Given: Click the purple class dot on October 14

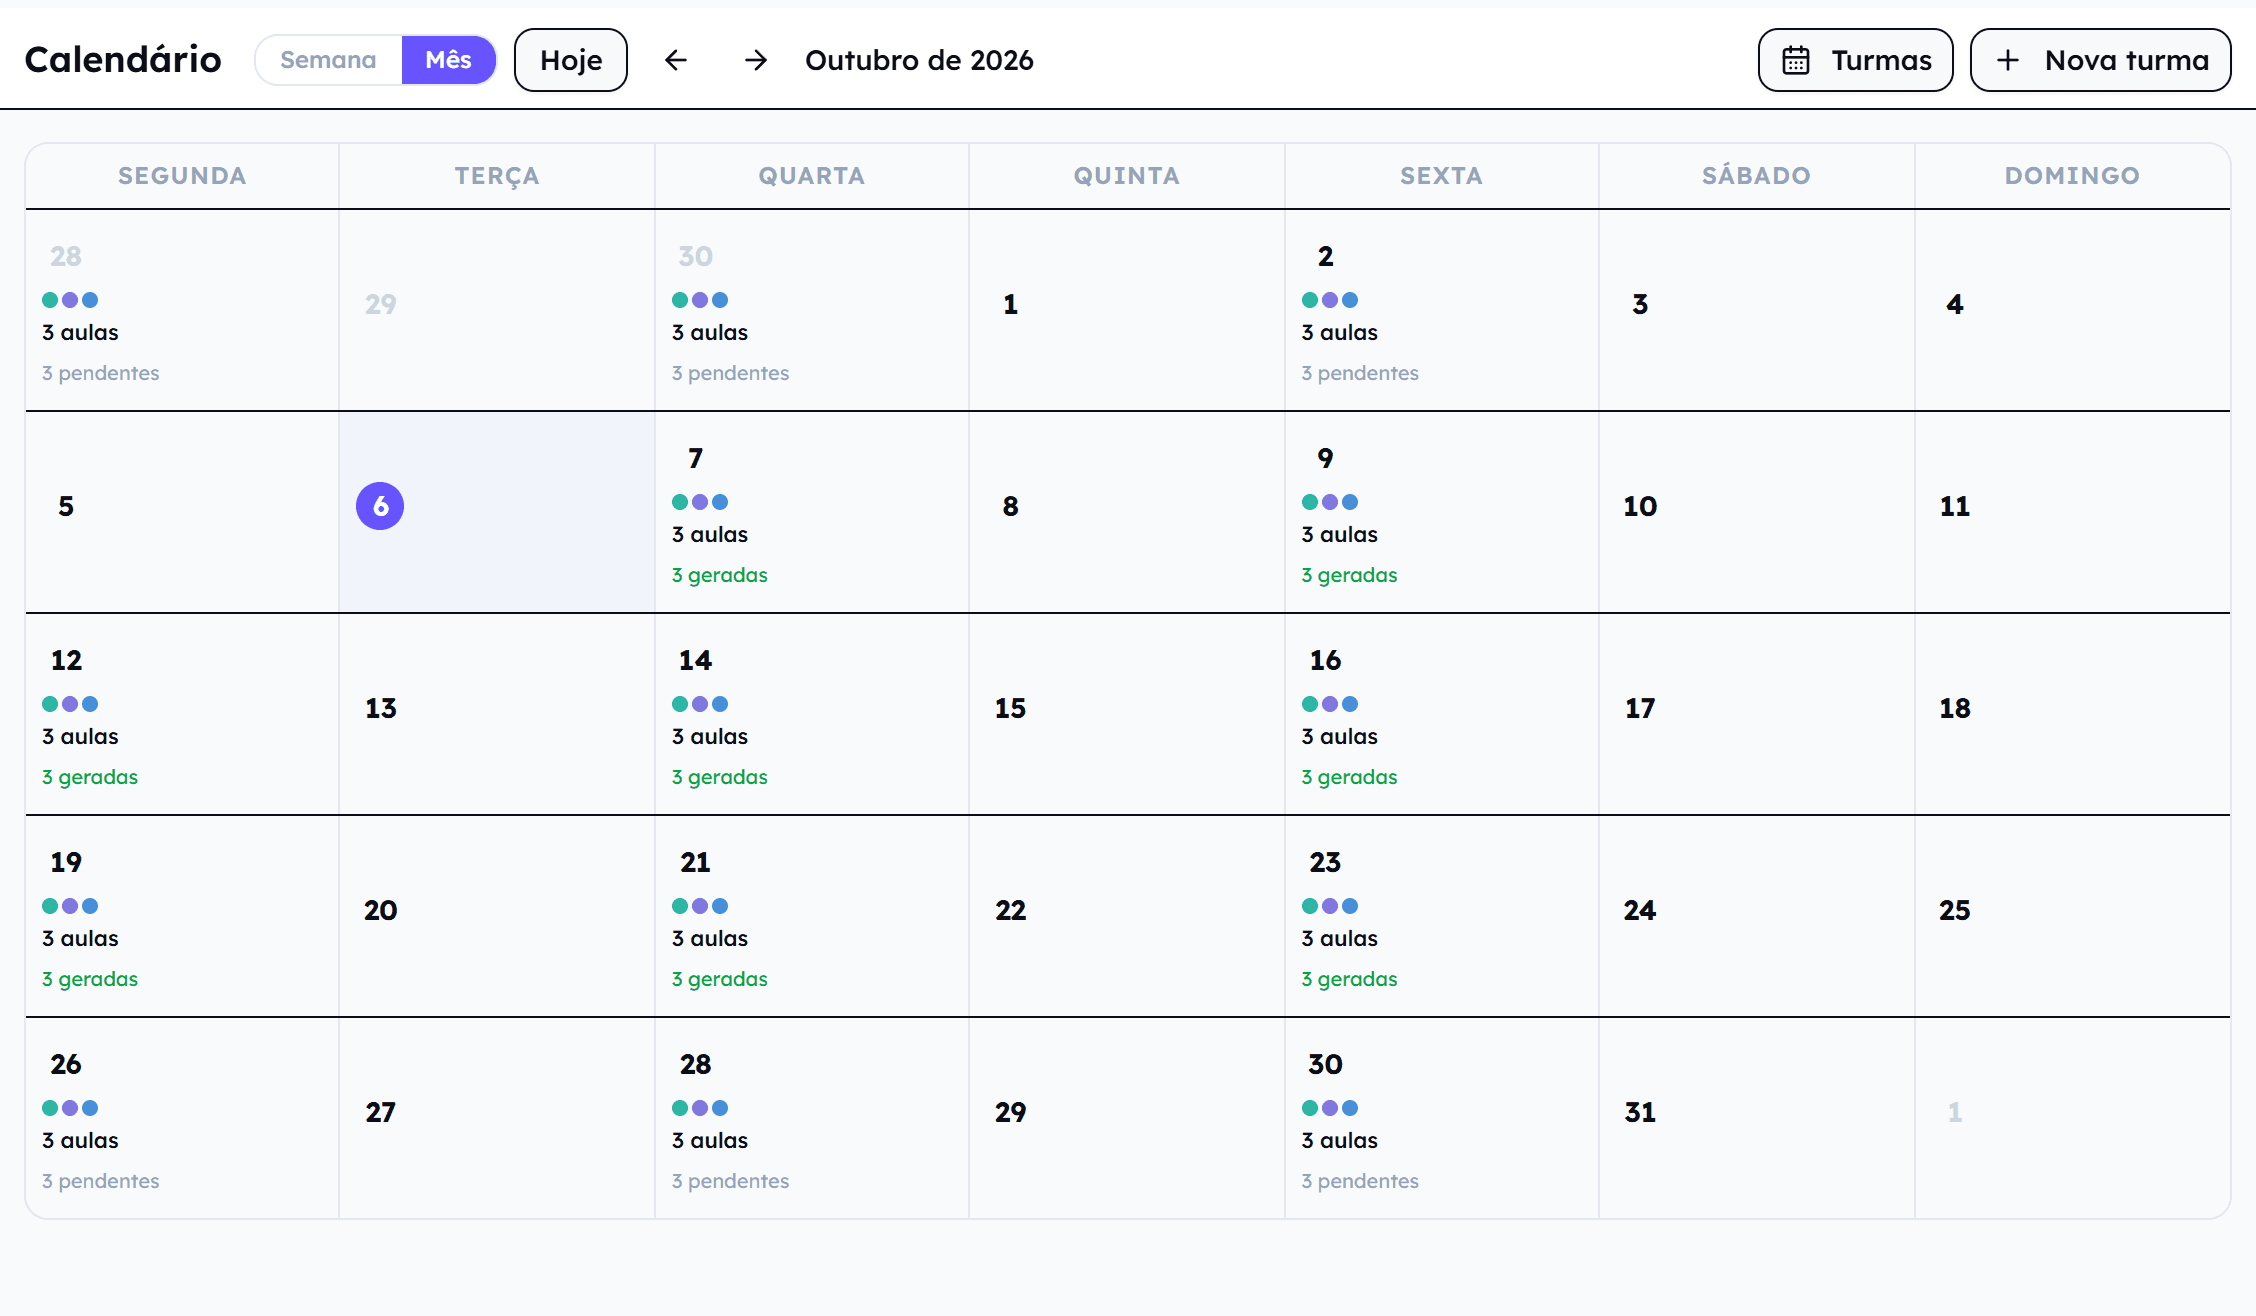Looking at the screenshot, I should point(700,704).
